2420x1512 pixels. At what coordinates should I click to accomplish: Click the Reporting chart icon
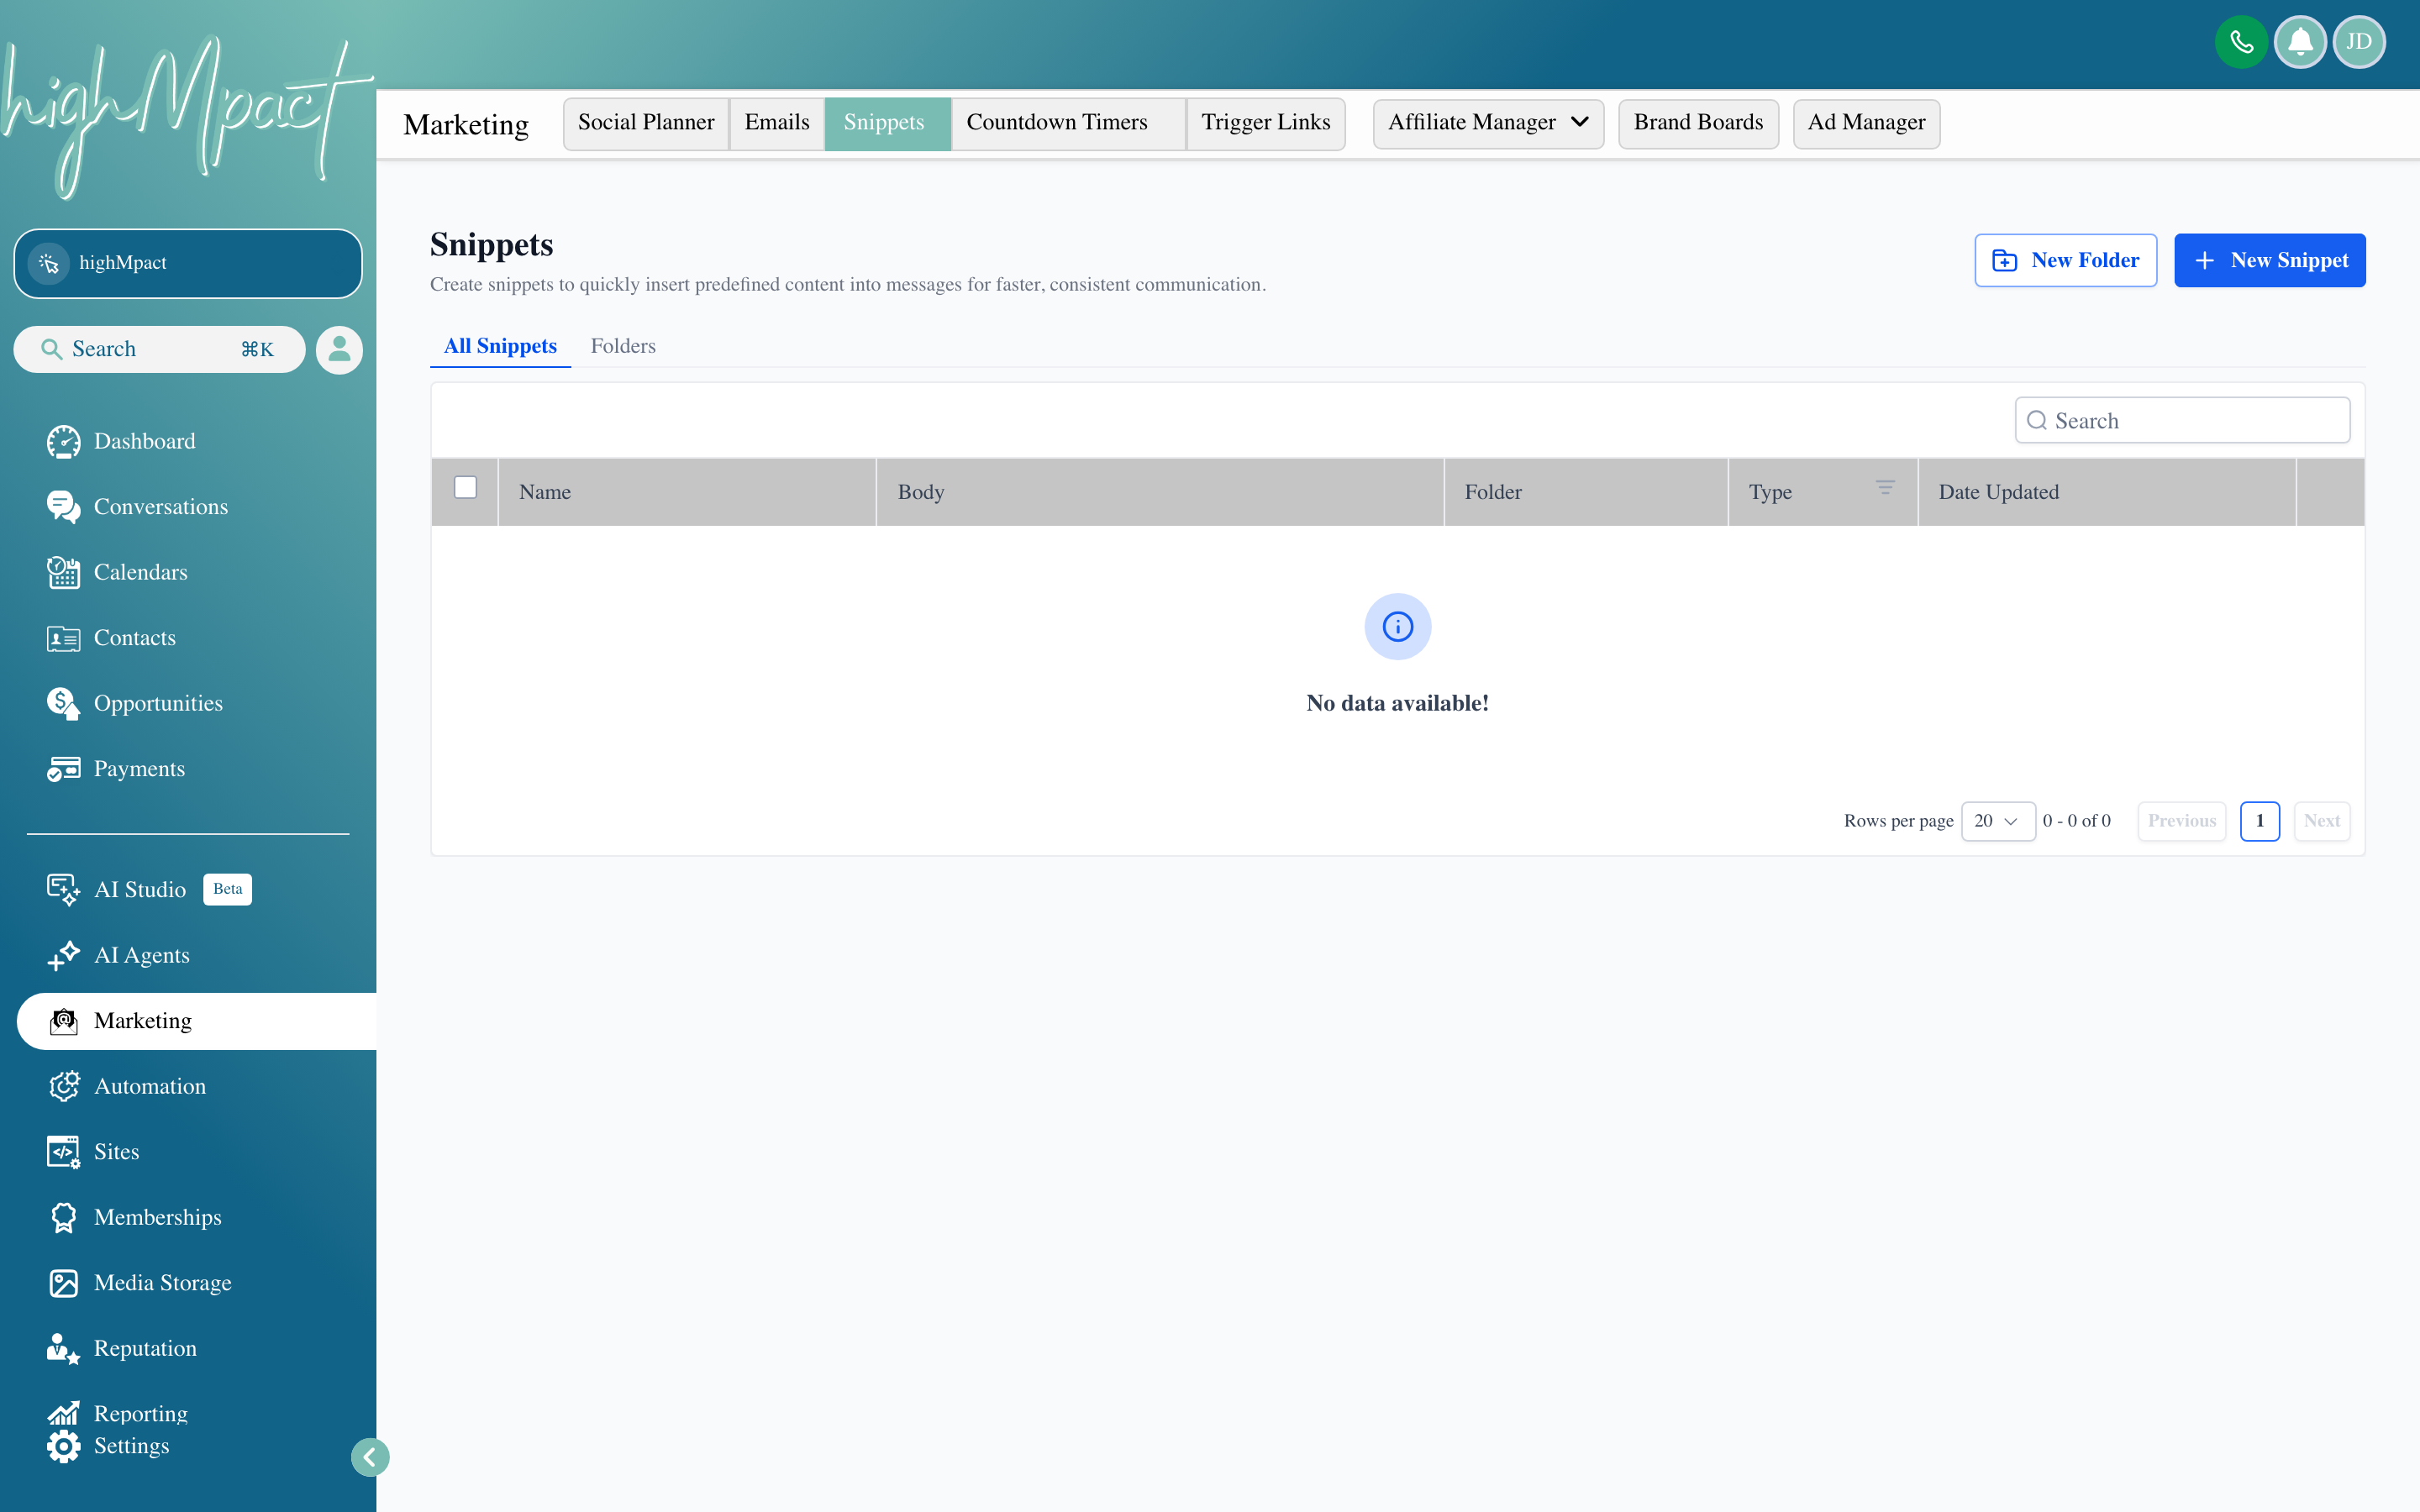63,1413
